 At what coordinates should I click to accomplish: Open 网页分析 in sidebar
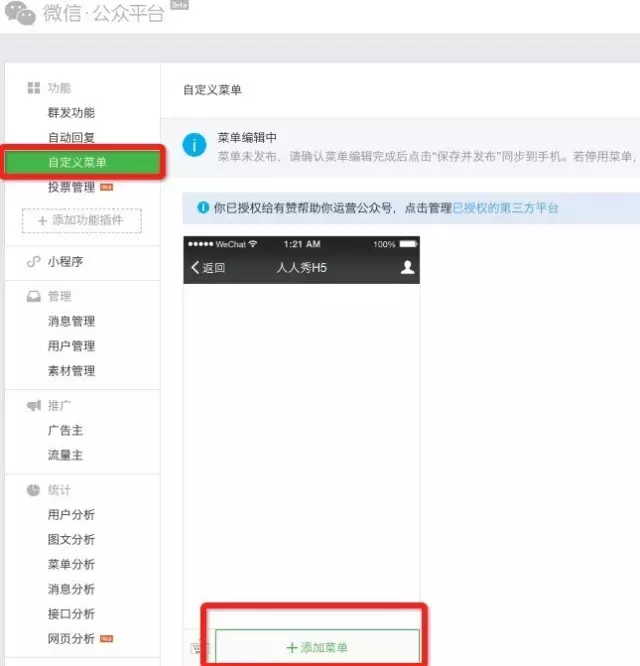coord(71,639)
